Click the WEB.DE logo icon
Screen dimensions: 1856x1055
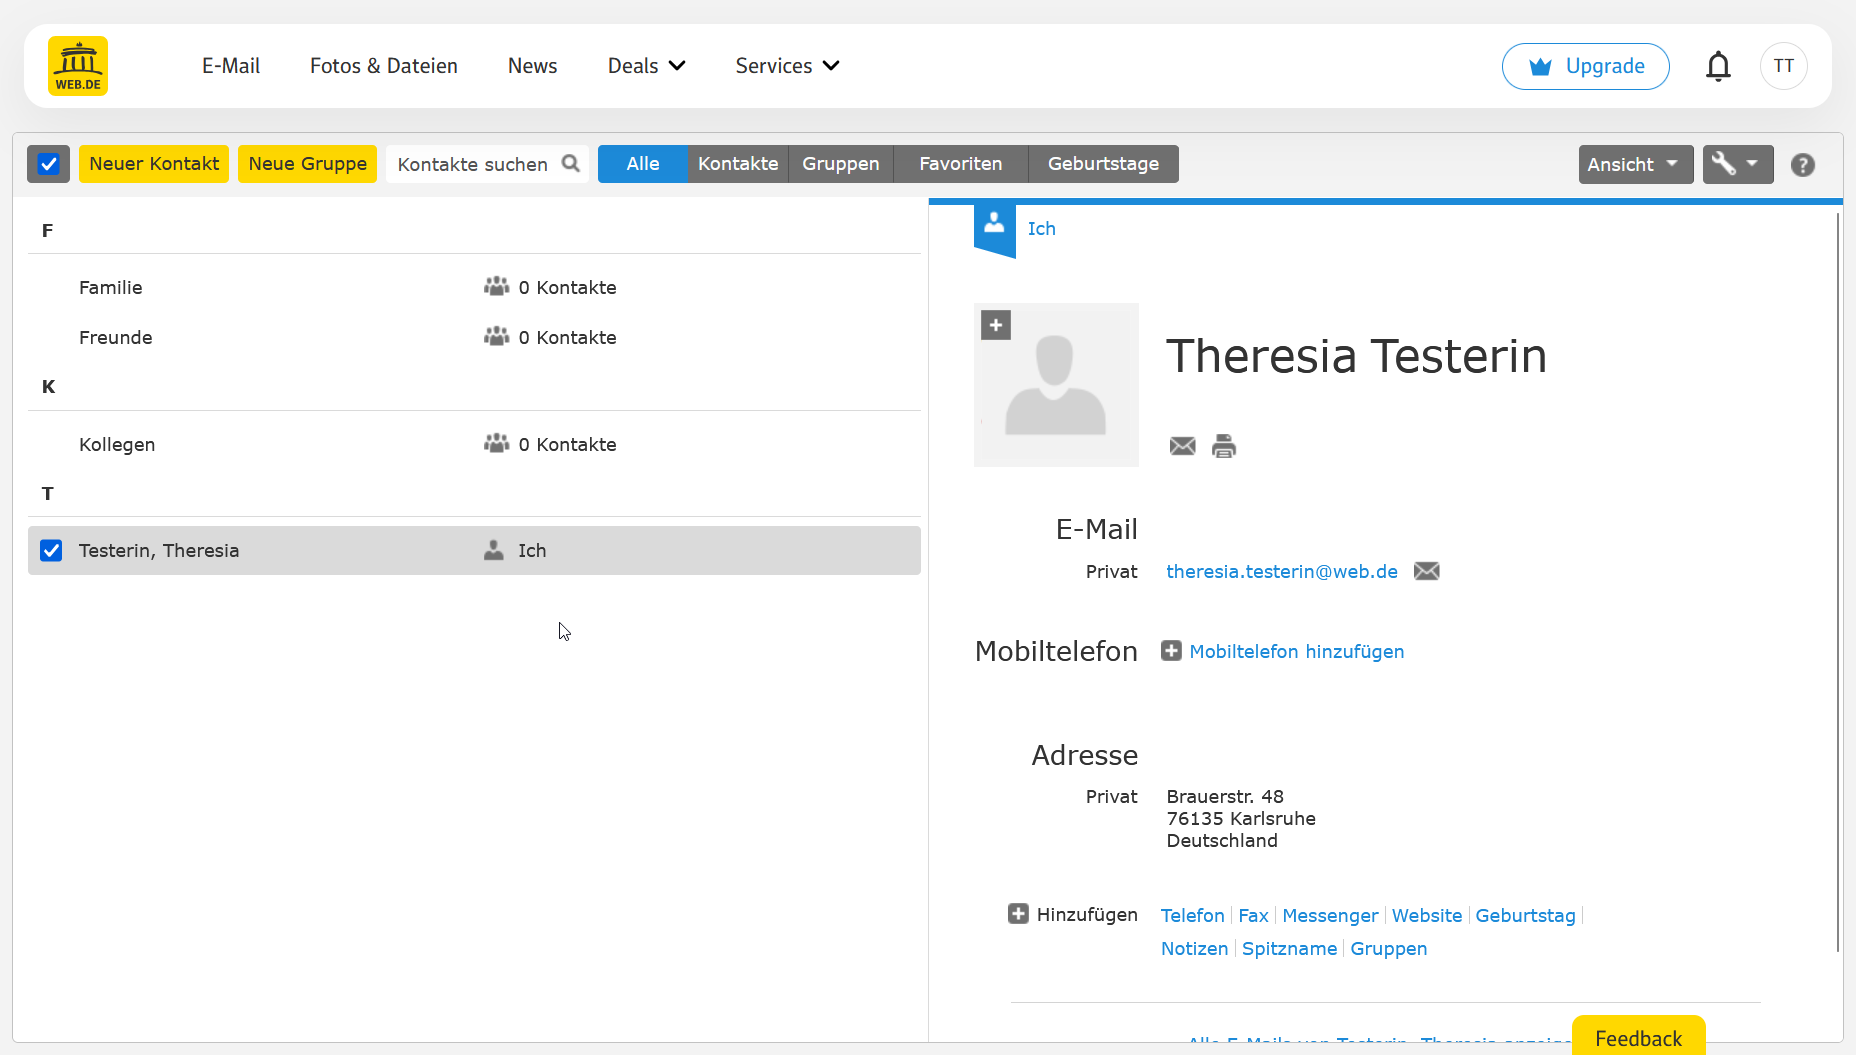click(x=78, y=66)
